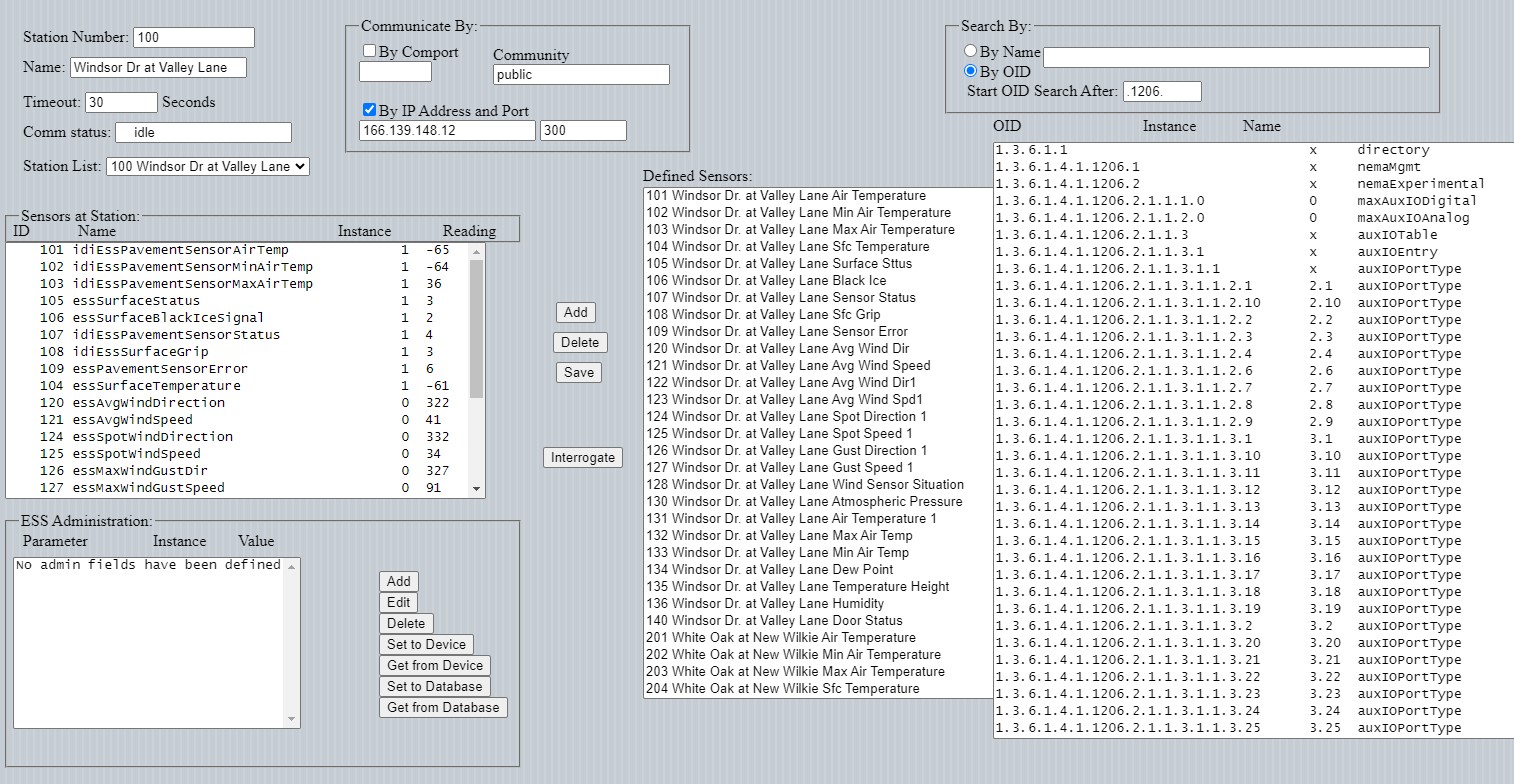Click Get from Device button
This screenshot has width=1514, height=784.
point(435,665)
